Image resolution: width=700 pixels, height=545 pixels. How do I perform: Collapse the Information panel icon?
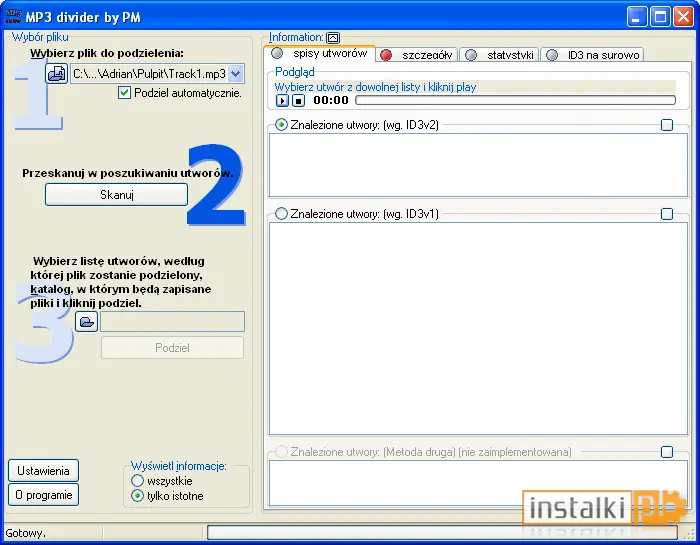333,38
